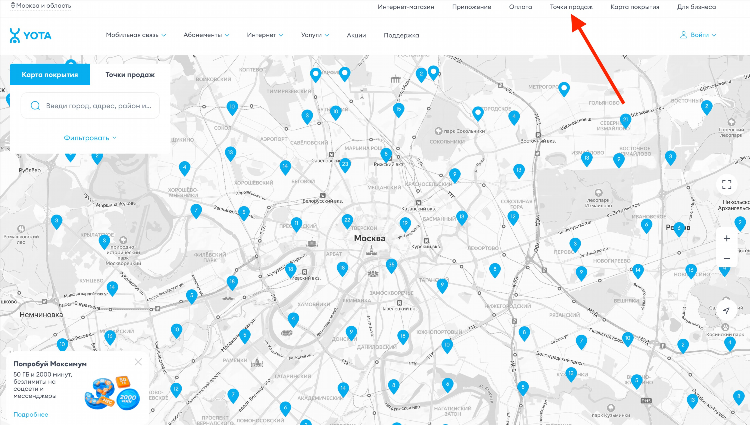Open Поддержка menu item
Image resolution: width=750 pixels, height=425 pixels.
pyautogui.click(x=401, y=35)
